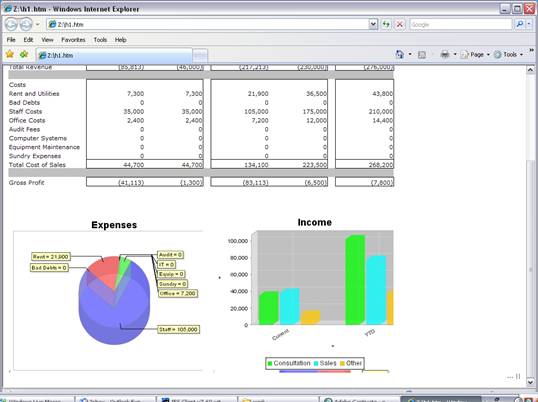Screen dimensions: 538x402
Task: Click the 'Staff = 105,000' pie label
Action: [x=178, y=329]
